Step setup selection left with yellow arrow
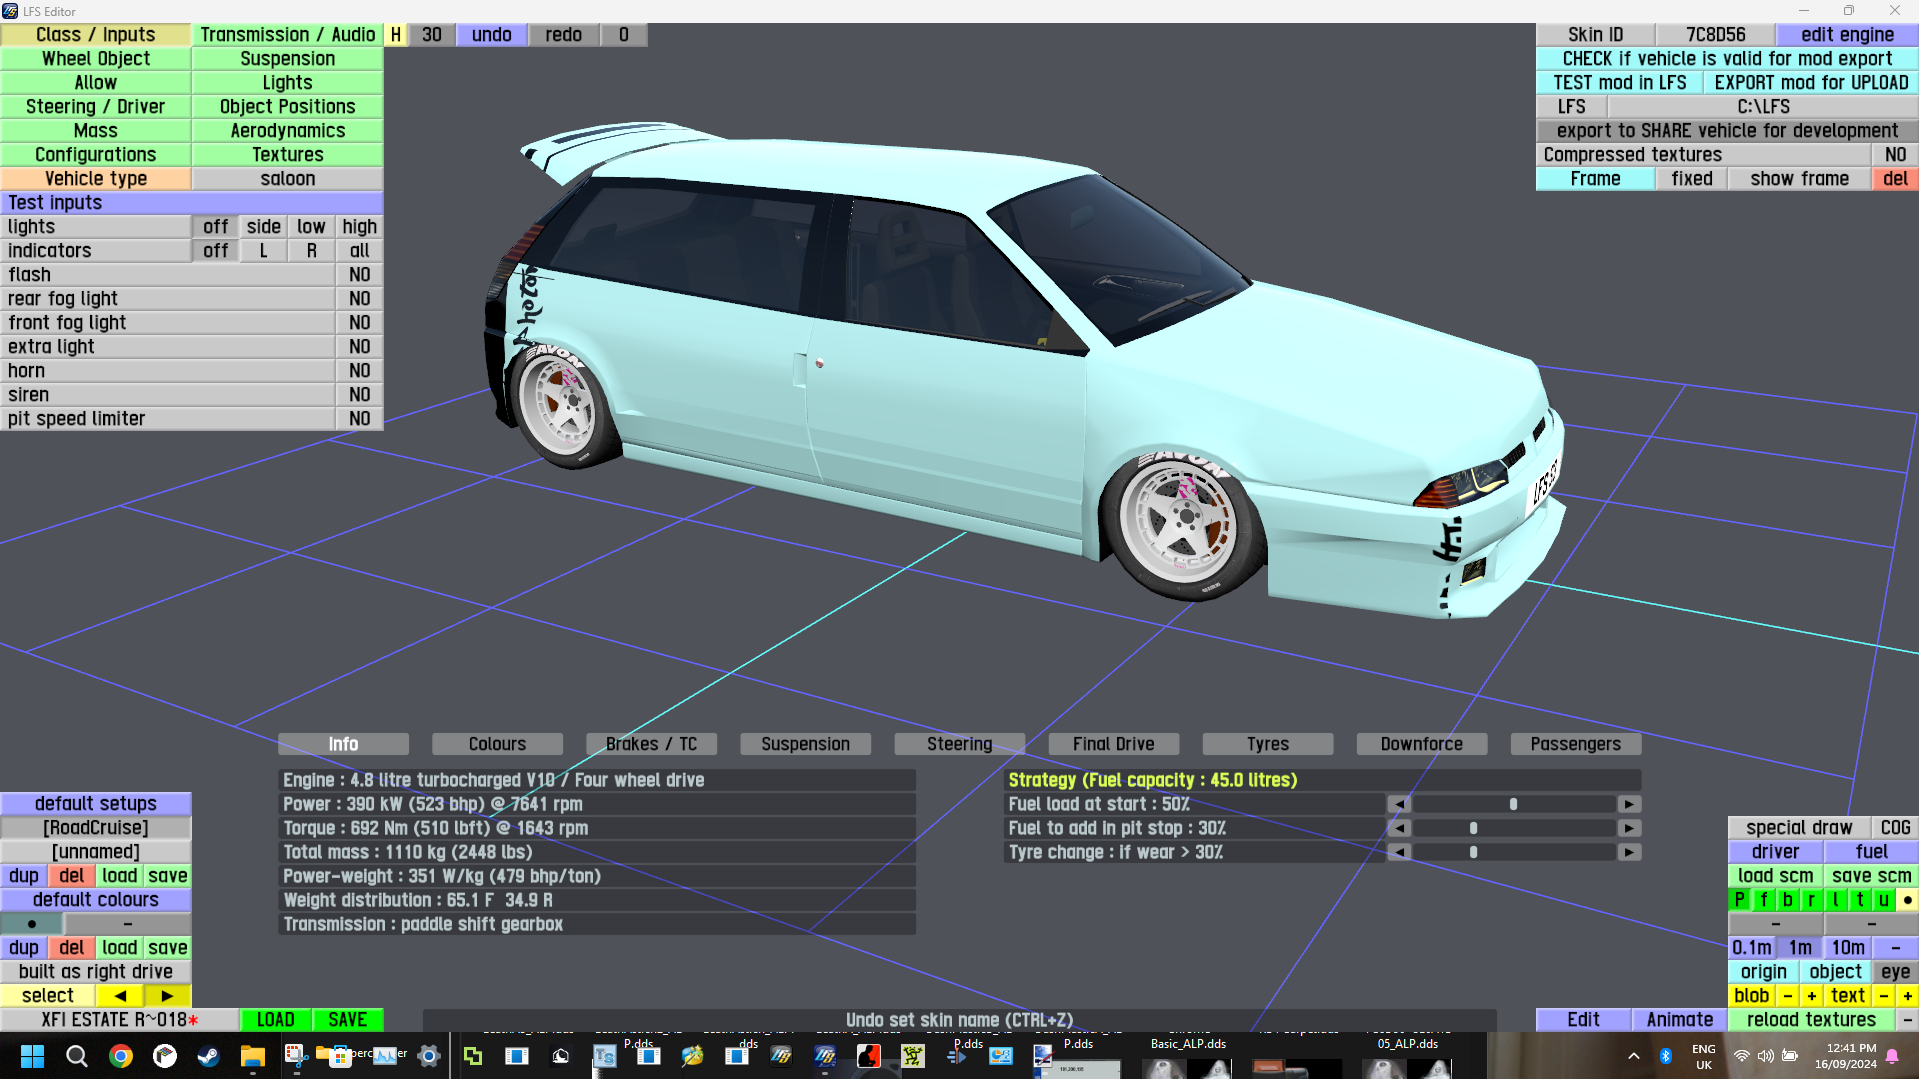The image size is (1919, 1079). point(120,996)
